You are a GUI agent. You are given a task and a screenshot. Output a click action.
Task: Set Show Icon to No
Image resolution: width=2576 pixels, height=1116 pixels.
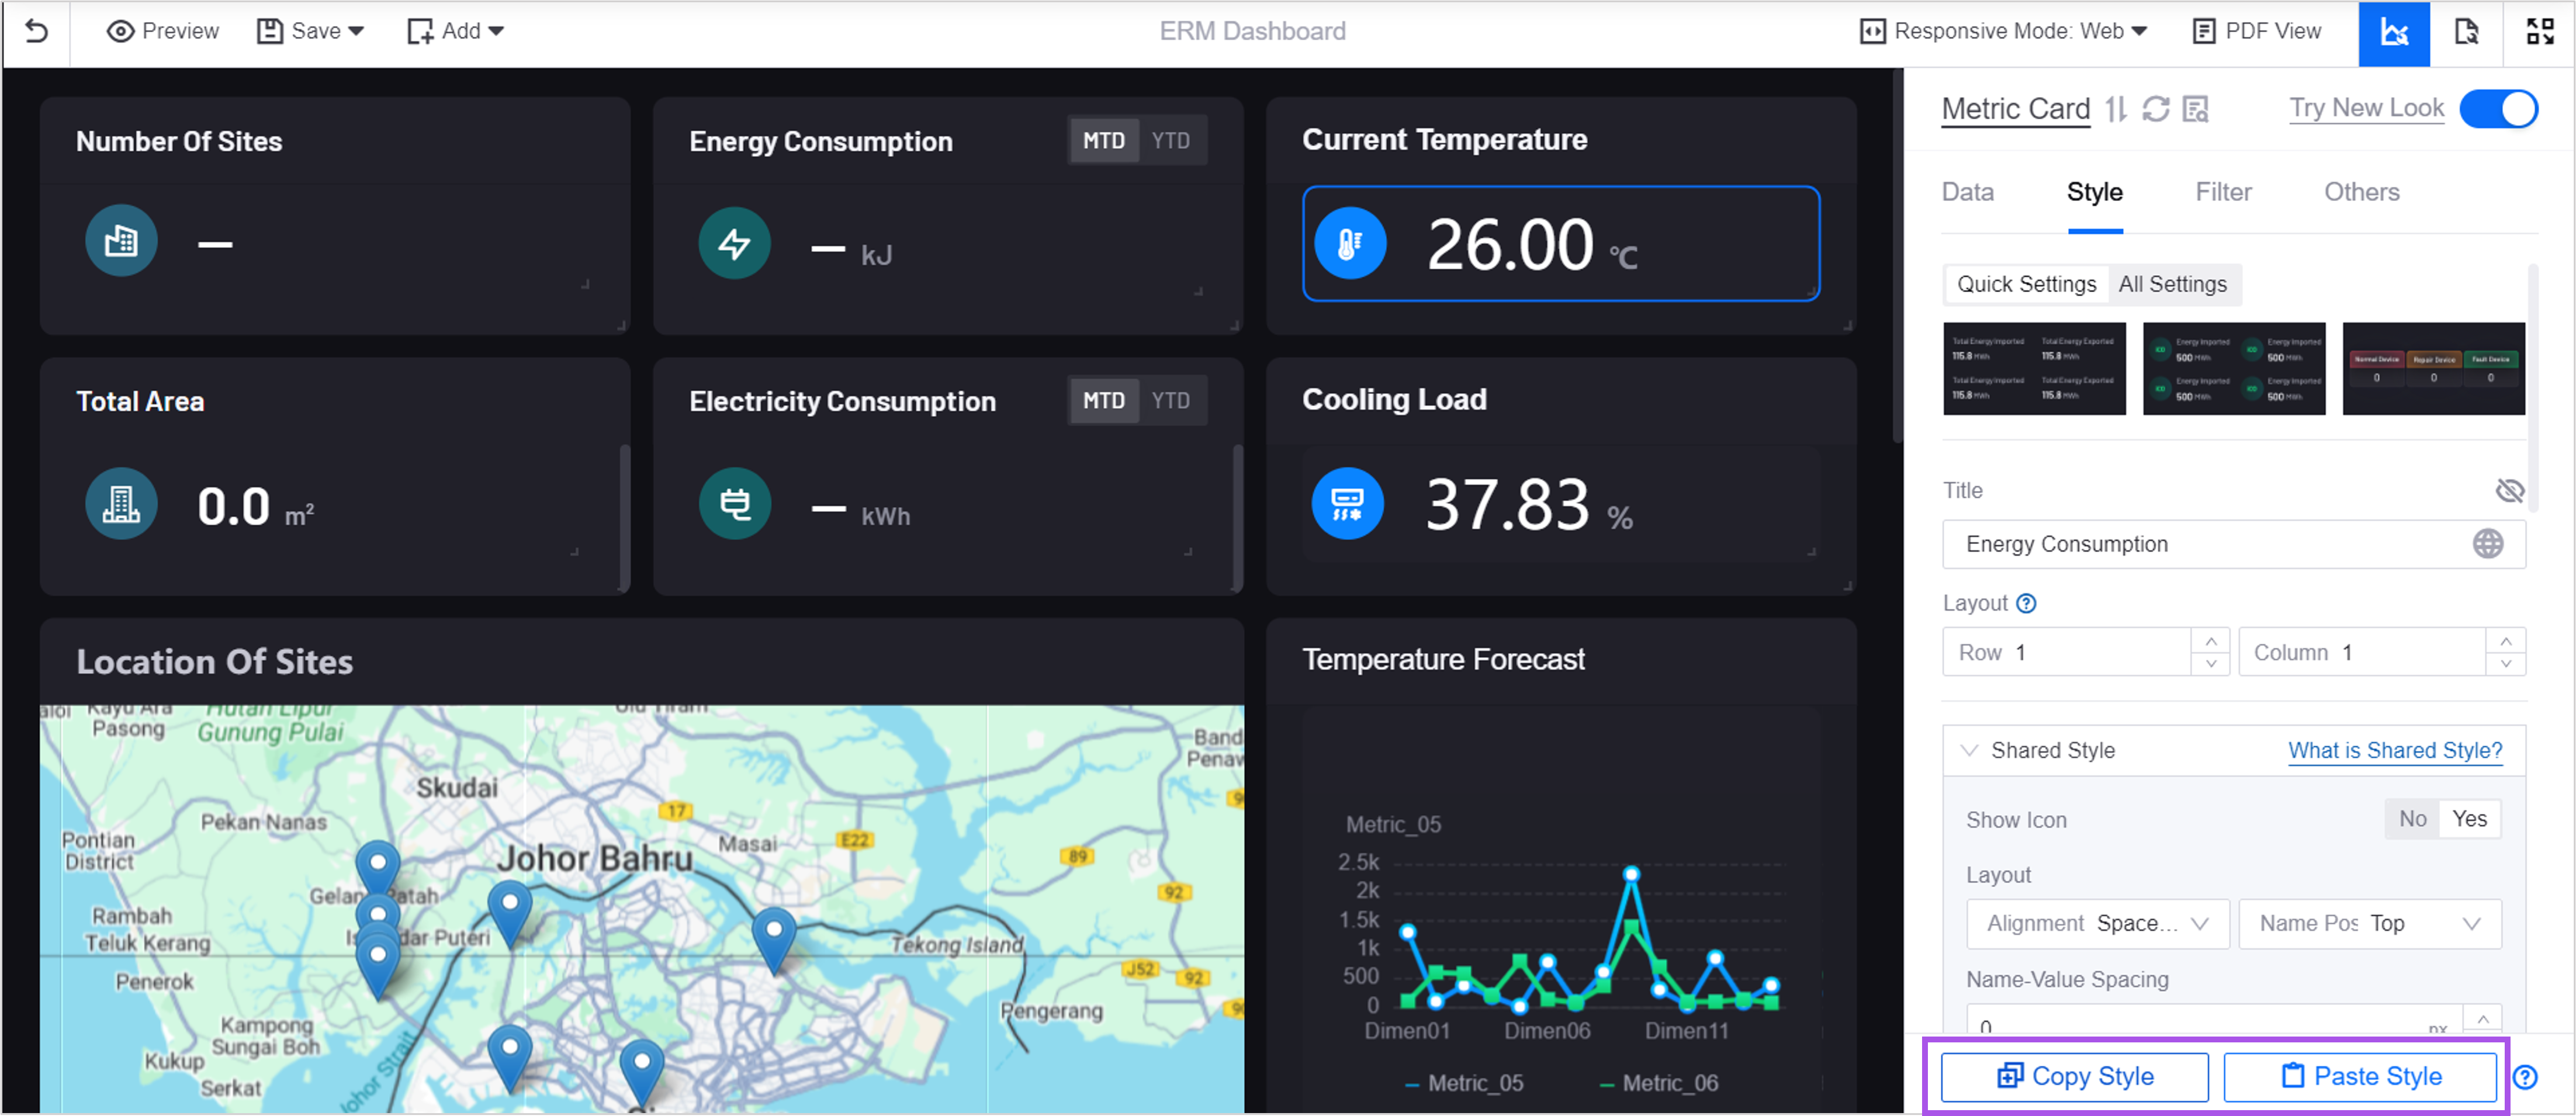coord(2412,819)
